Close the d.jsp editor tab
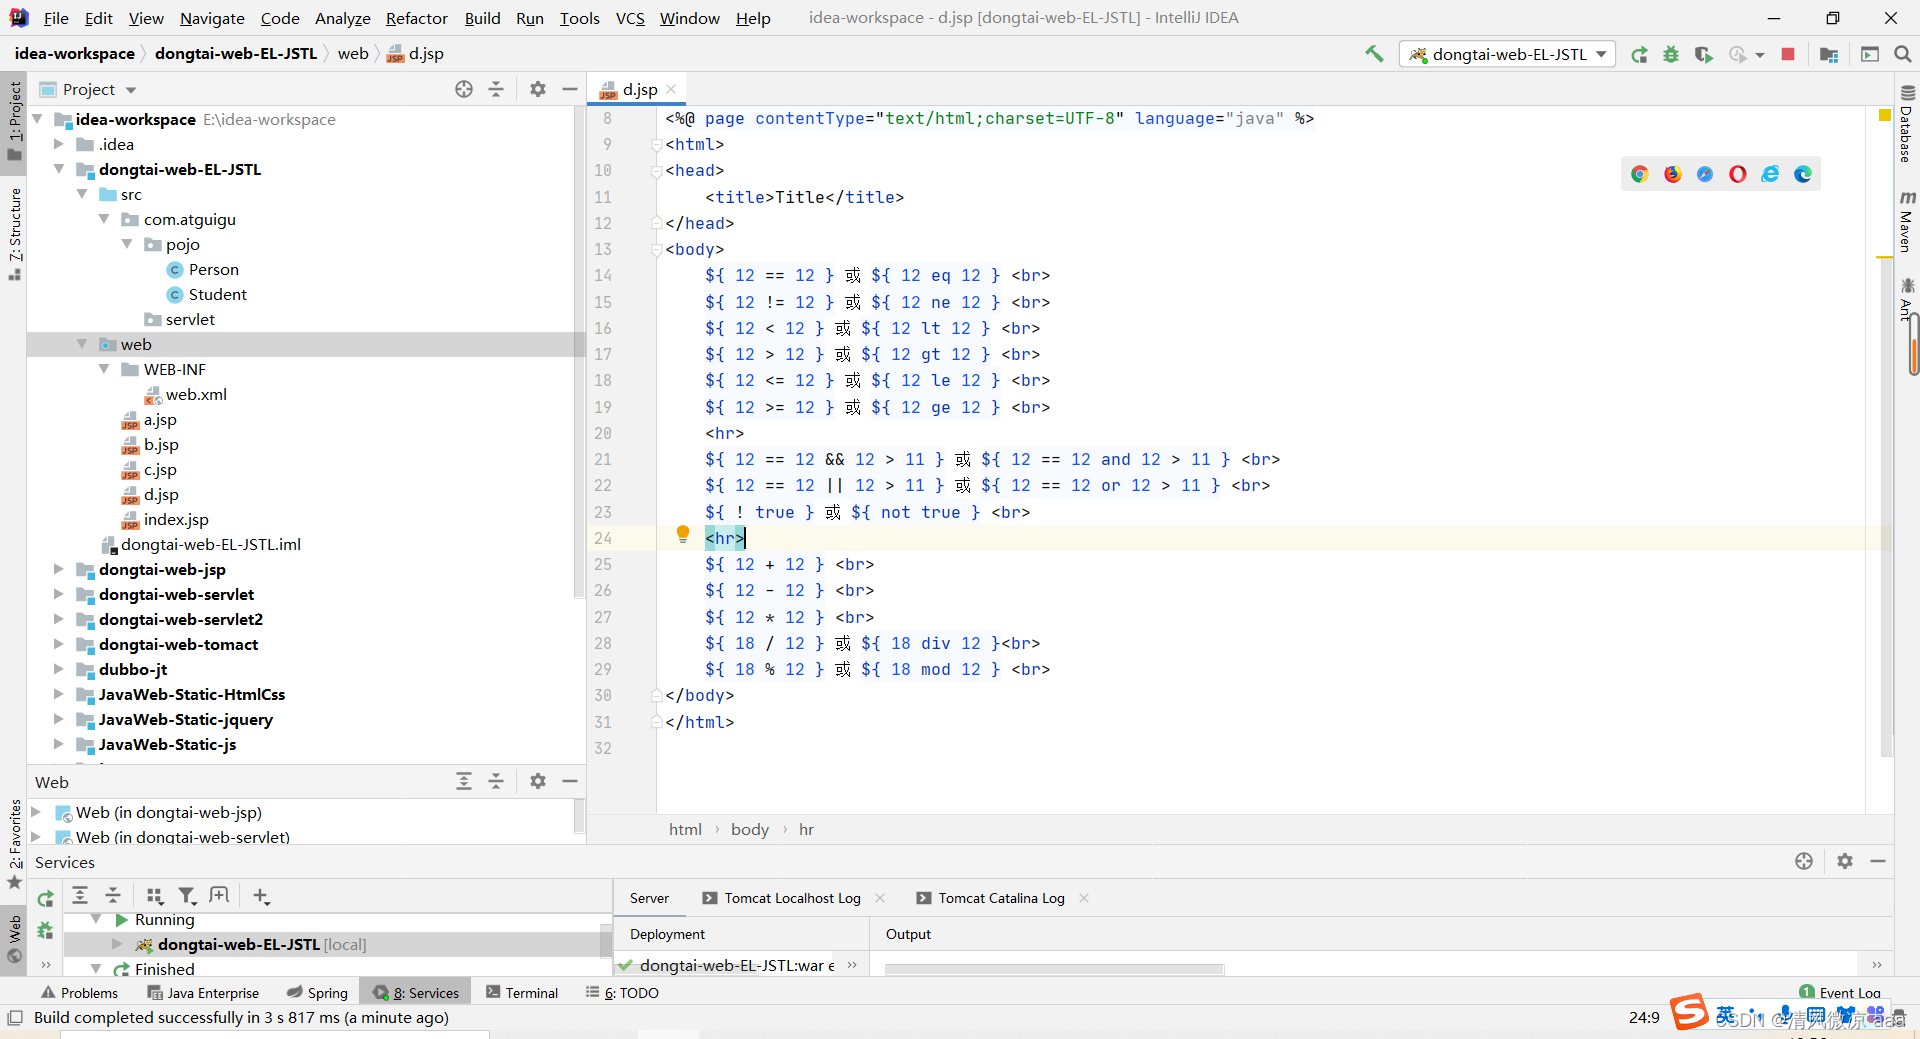1920x1039 pixels. pyautogui.click(x=672, y=89)
